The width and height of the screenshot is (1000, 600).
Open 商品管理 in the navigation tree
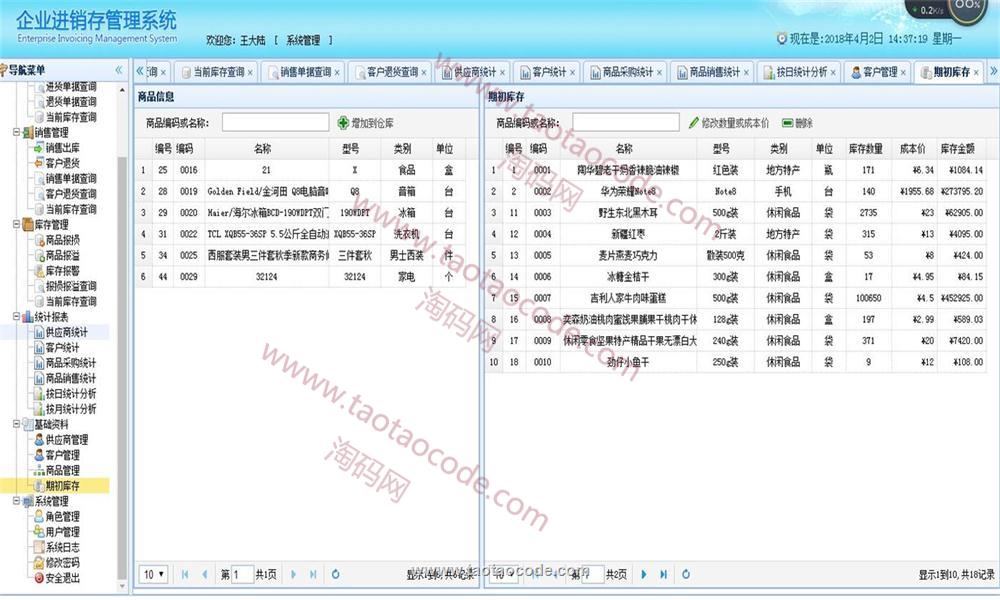coord(62,470)
